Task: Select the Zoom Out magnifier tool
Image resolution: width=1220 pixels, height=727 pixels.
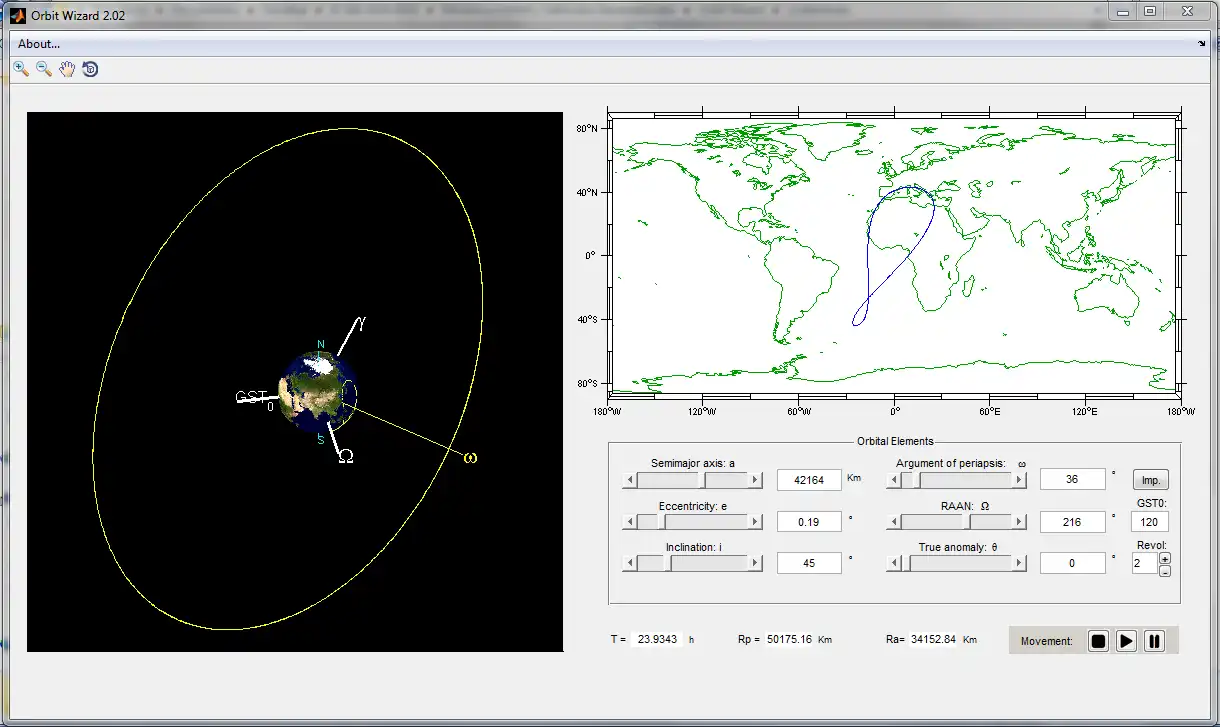Action: coord(44,69)
